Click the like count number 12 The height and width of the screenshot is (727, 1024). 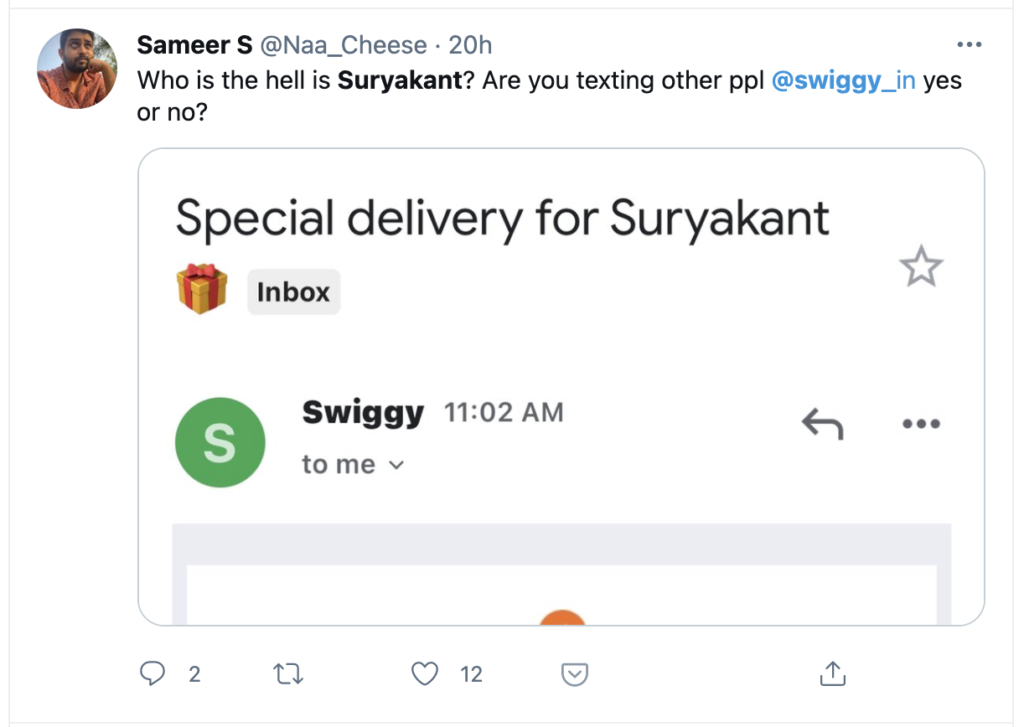click(x=471, y=674)
